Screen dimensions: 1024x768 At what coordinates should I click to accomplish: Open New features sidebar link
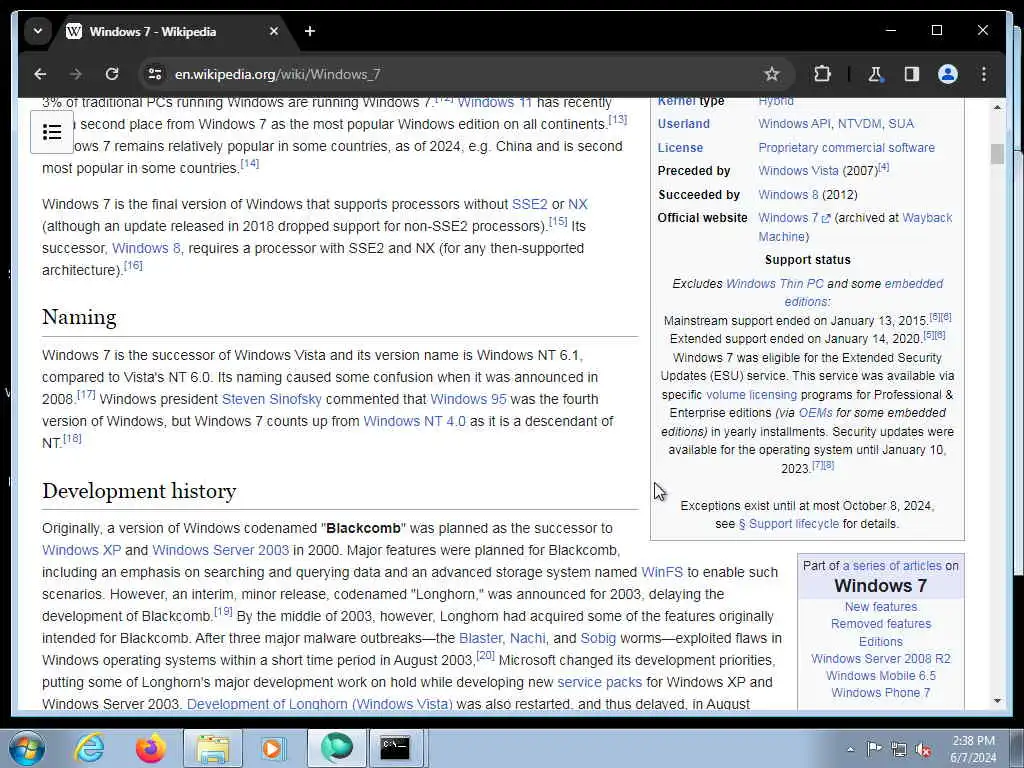pyautogui.click(x=880, y=607)
